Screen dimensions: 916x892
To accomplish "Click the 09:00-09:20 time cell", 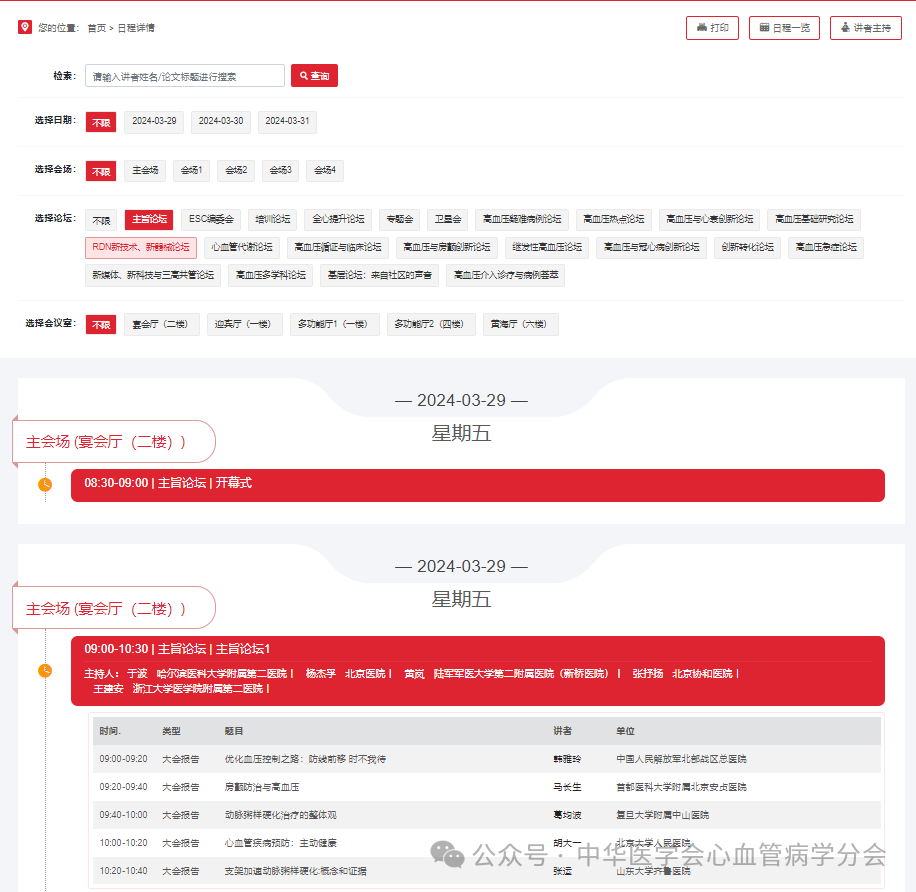I will pos(123,759).
